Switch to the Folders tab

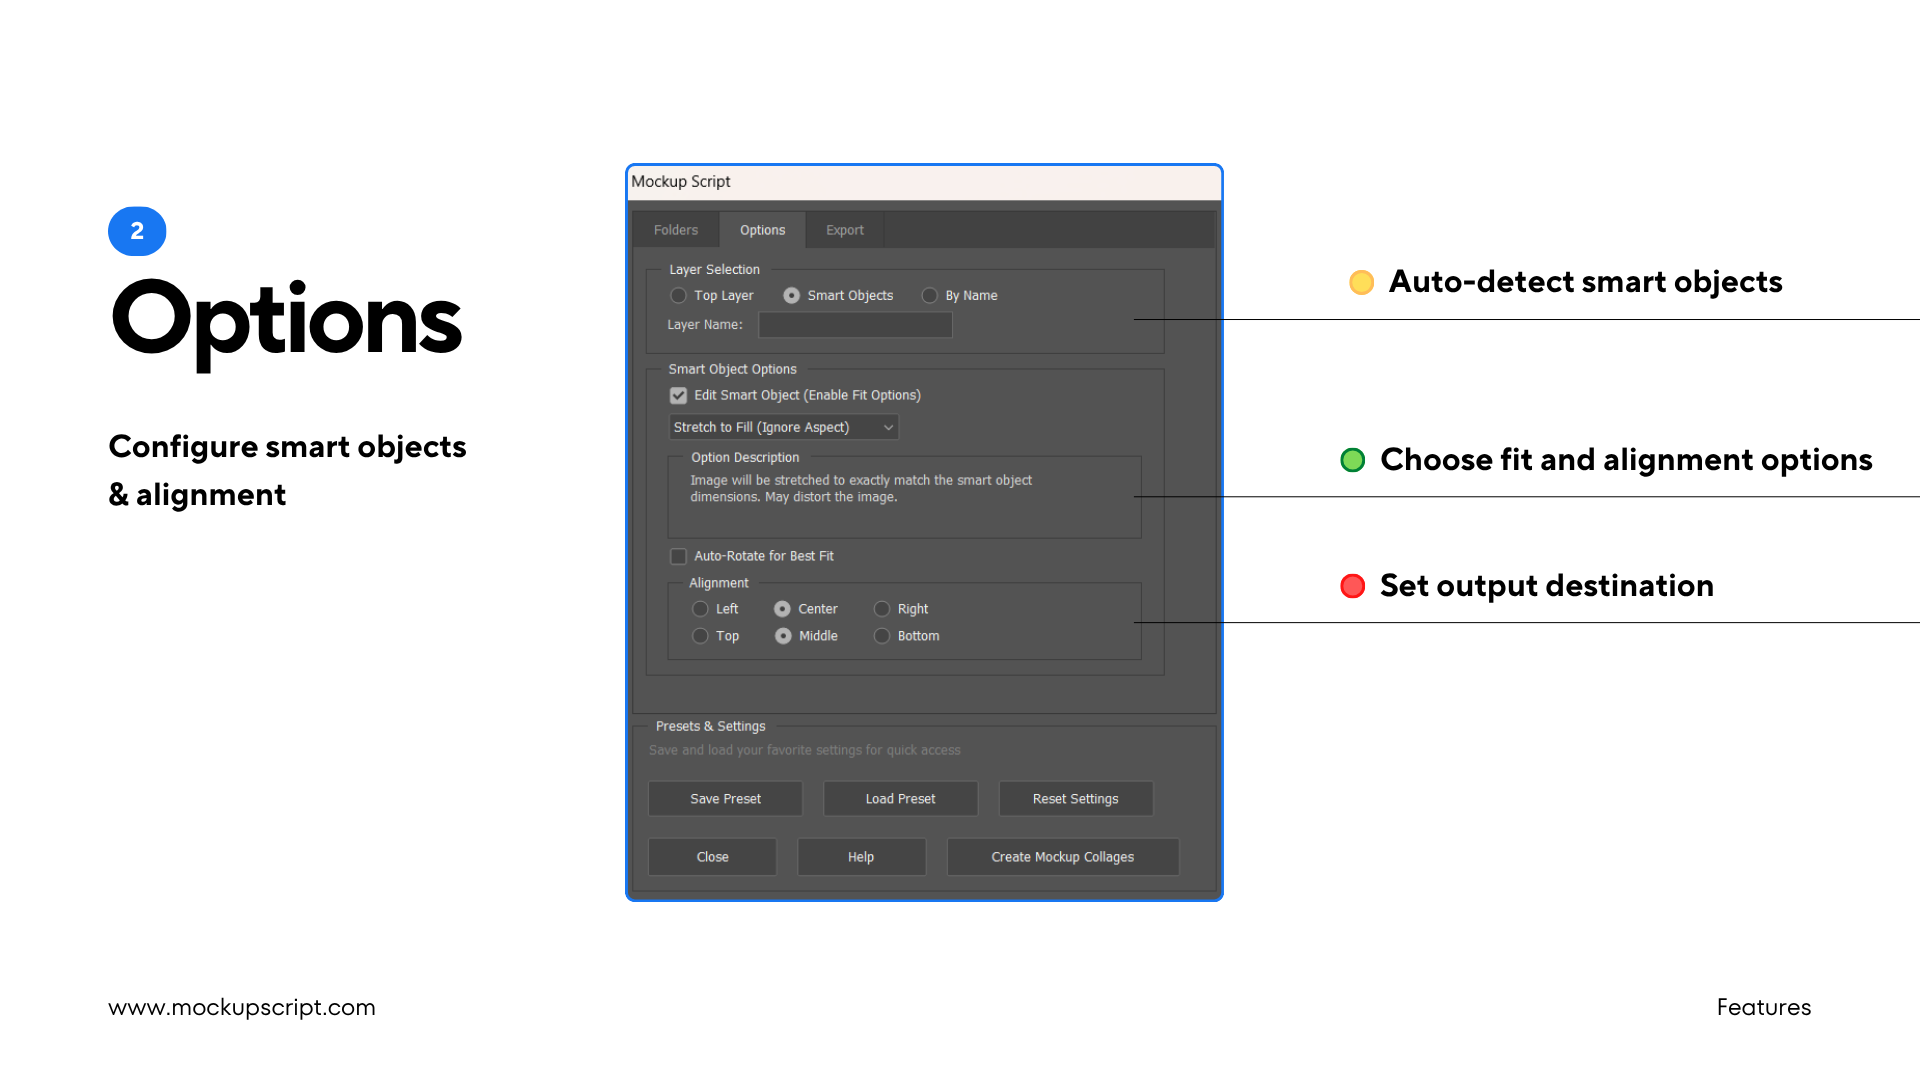pyautogui.click(x=675, y=229)
